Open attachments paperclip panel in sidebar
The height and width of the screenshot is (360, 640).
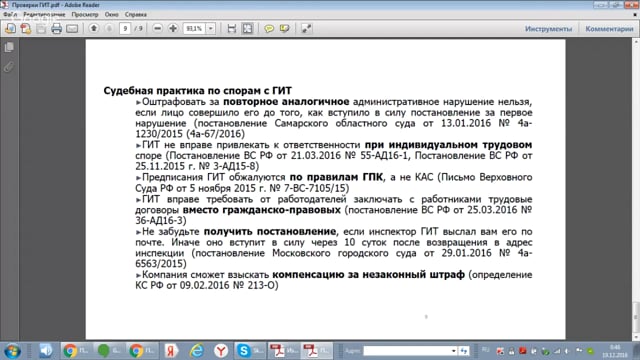click(x=9, y=67)
